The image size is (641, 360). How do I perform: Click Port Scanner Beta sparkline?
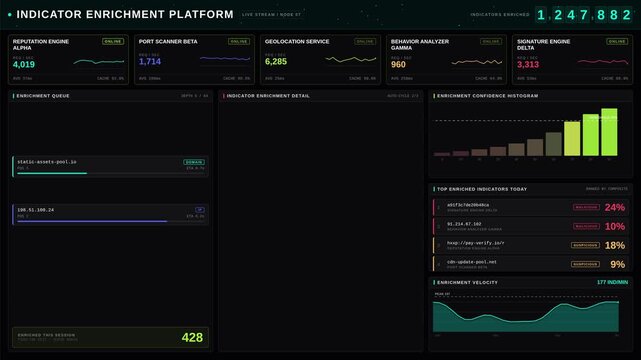click(x=225, y=59)
